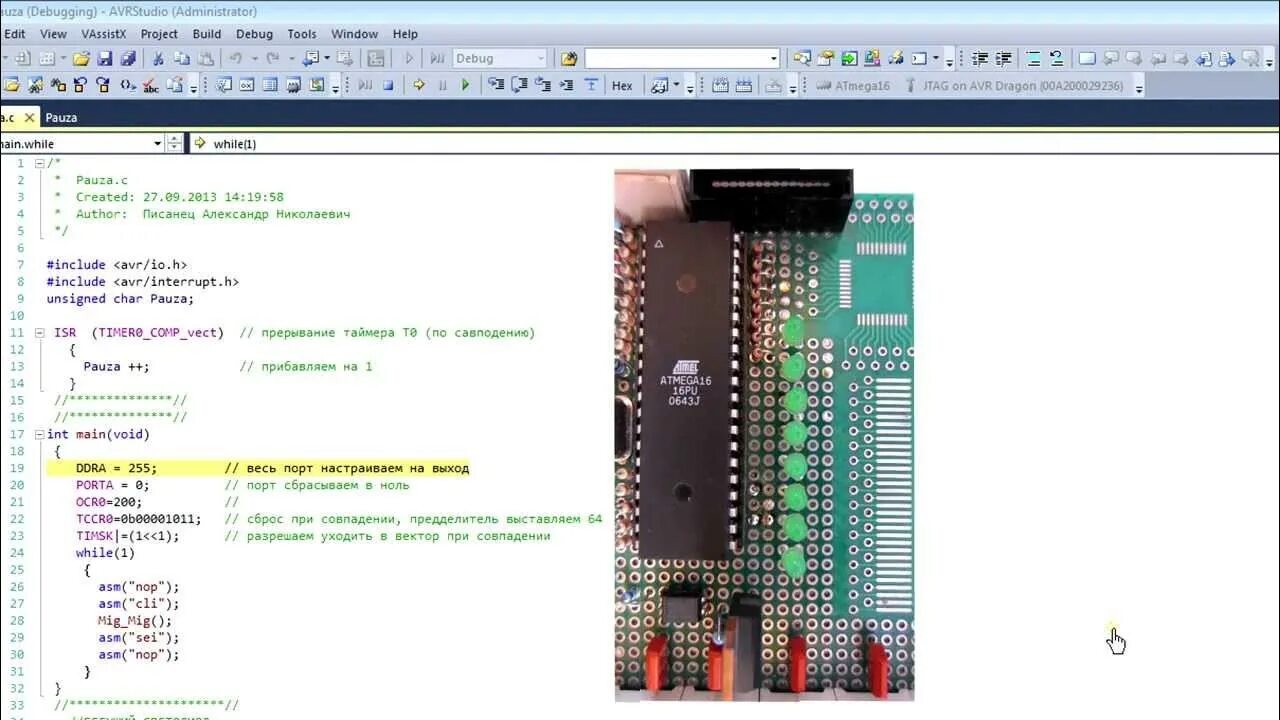Open the search combo box dropdown arrow

773,58
